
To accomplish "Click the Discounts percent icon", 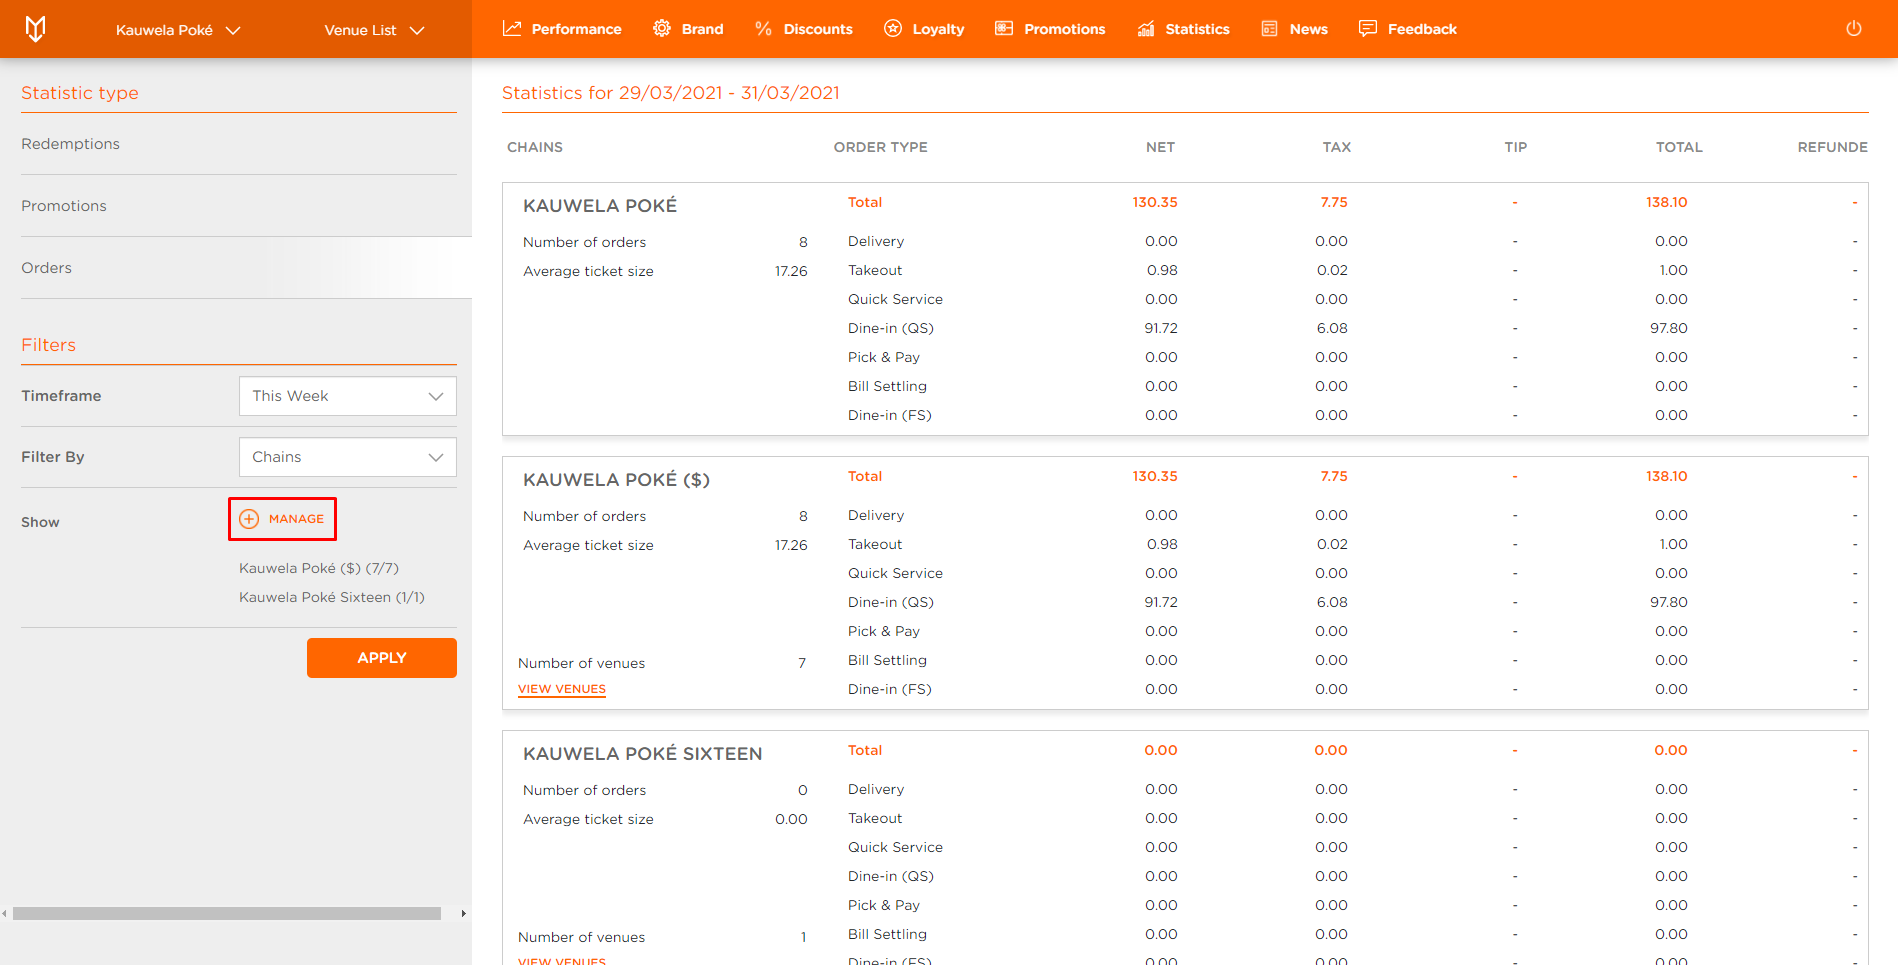I will pyautogui.click(x=764, y=29).
